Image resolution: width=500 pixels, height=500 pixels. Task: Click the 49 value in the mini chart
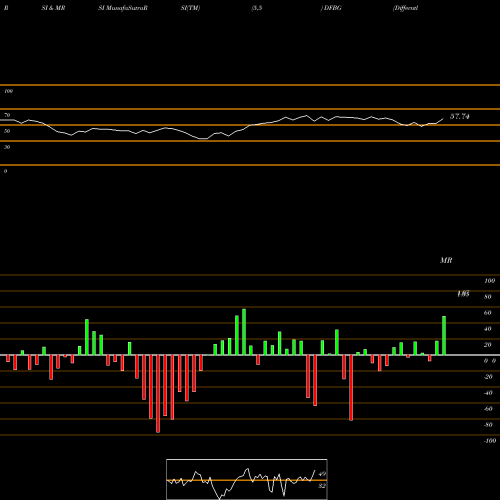pos(322,474)
